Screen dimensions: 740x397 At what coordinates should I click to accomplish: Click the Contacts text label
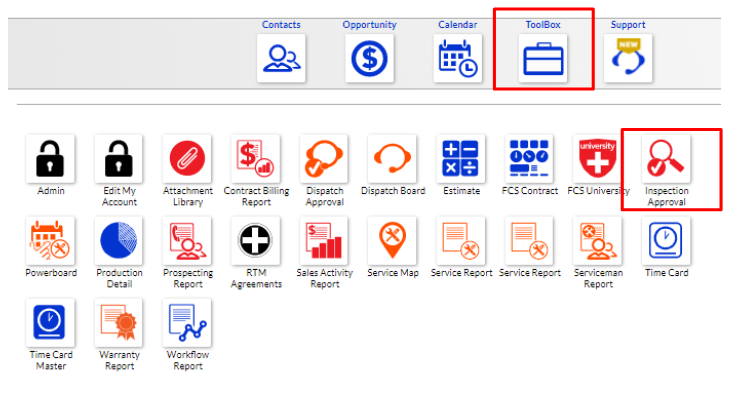tap(281, 25)
